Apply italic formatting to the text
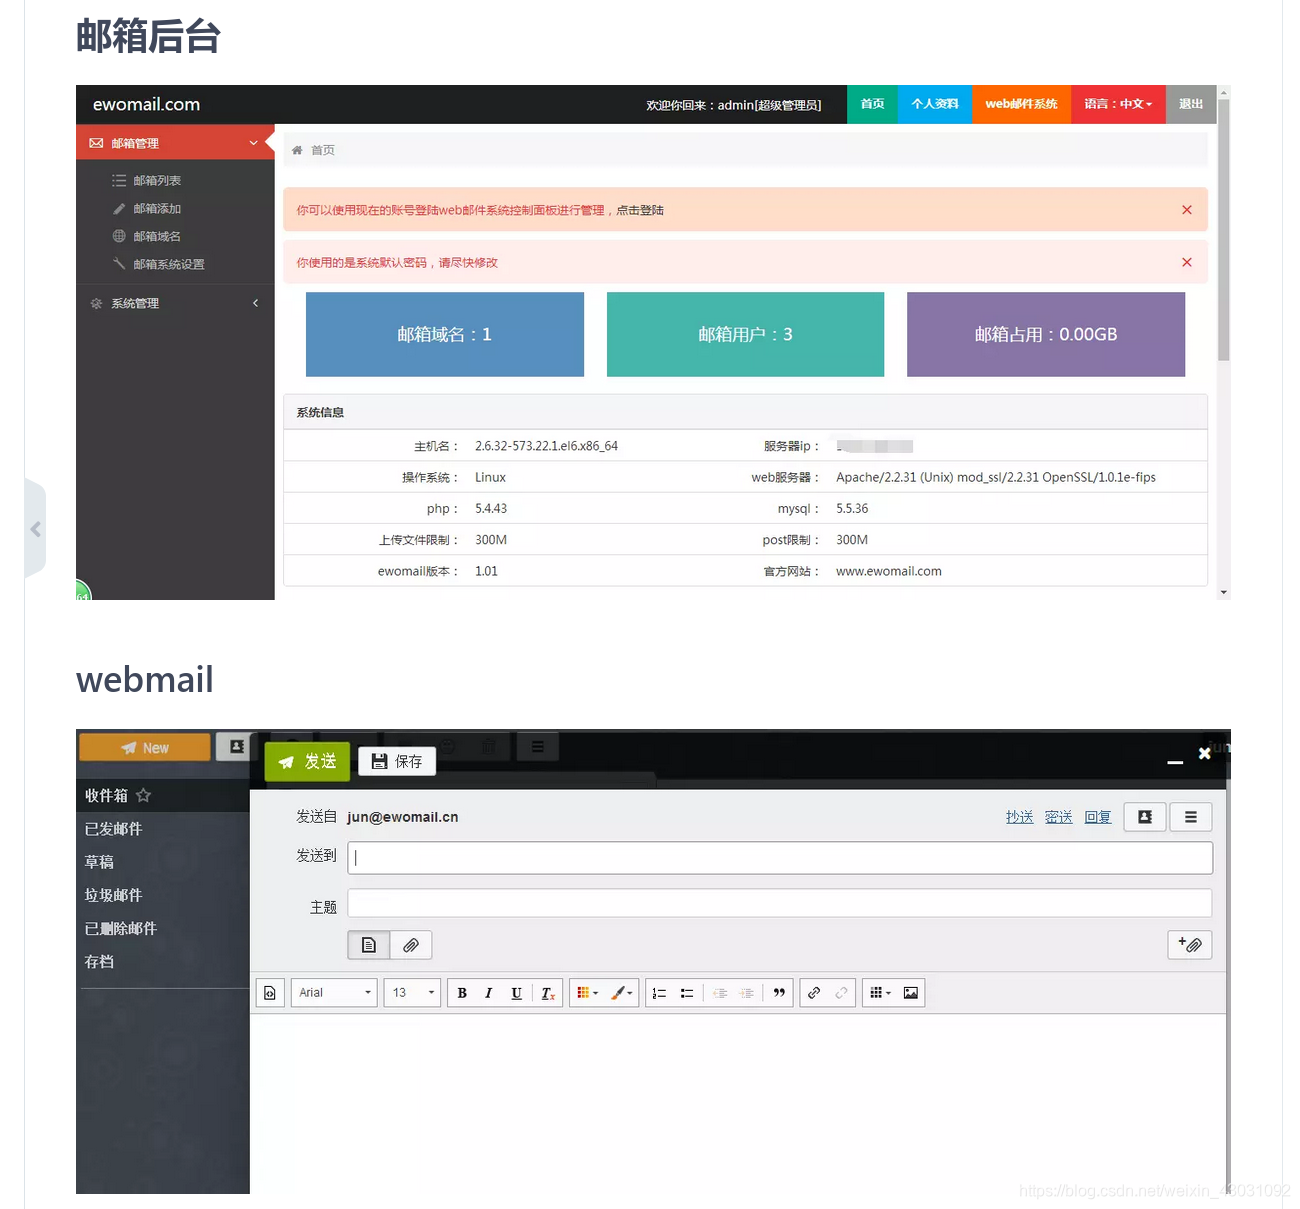The width and height of the screenshot is (1300, 1209). point(488,992)
